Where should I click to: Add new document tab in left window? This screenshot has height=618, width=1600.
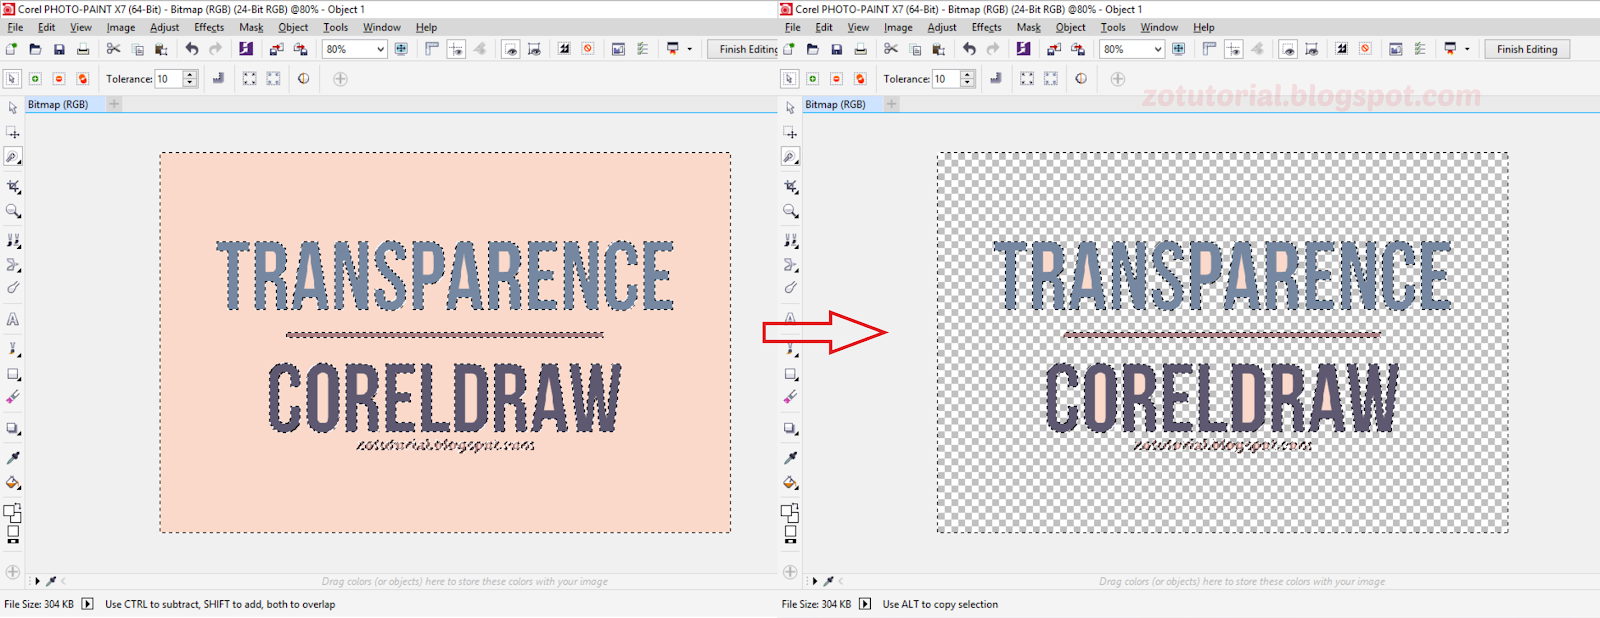[114, 104]
